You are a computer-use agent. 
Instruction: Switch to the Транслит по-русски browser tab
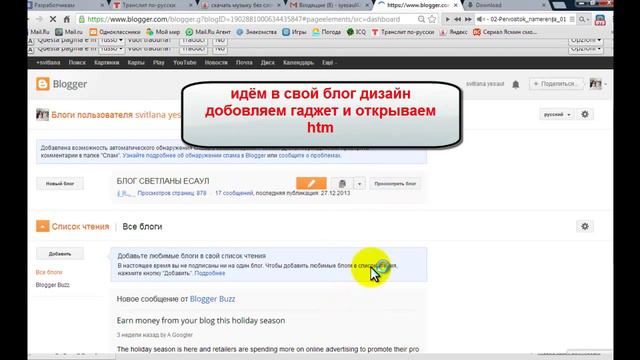pos(149,5)
